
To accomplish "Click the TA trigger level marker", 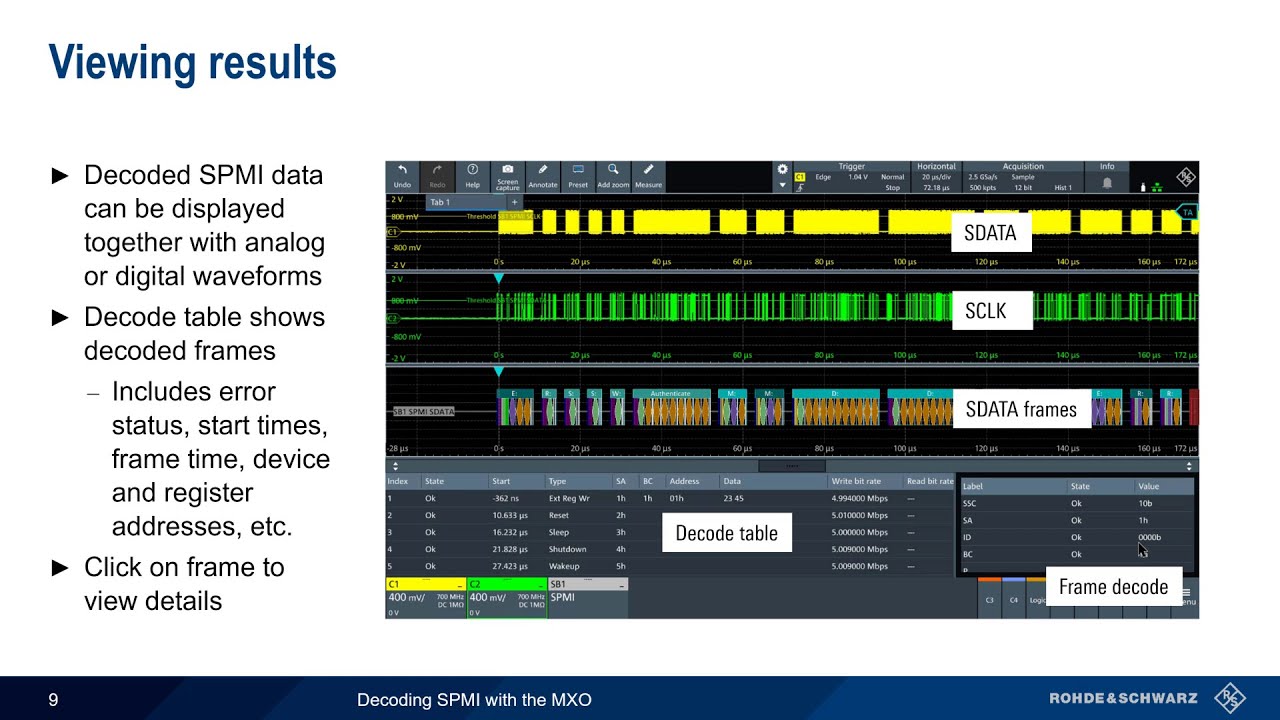I will click(1187, 212).
